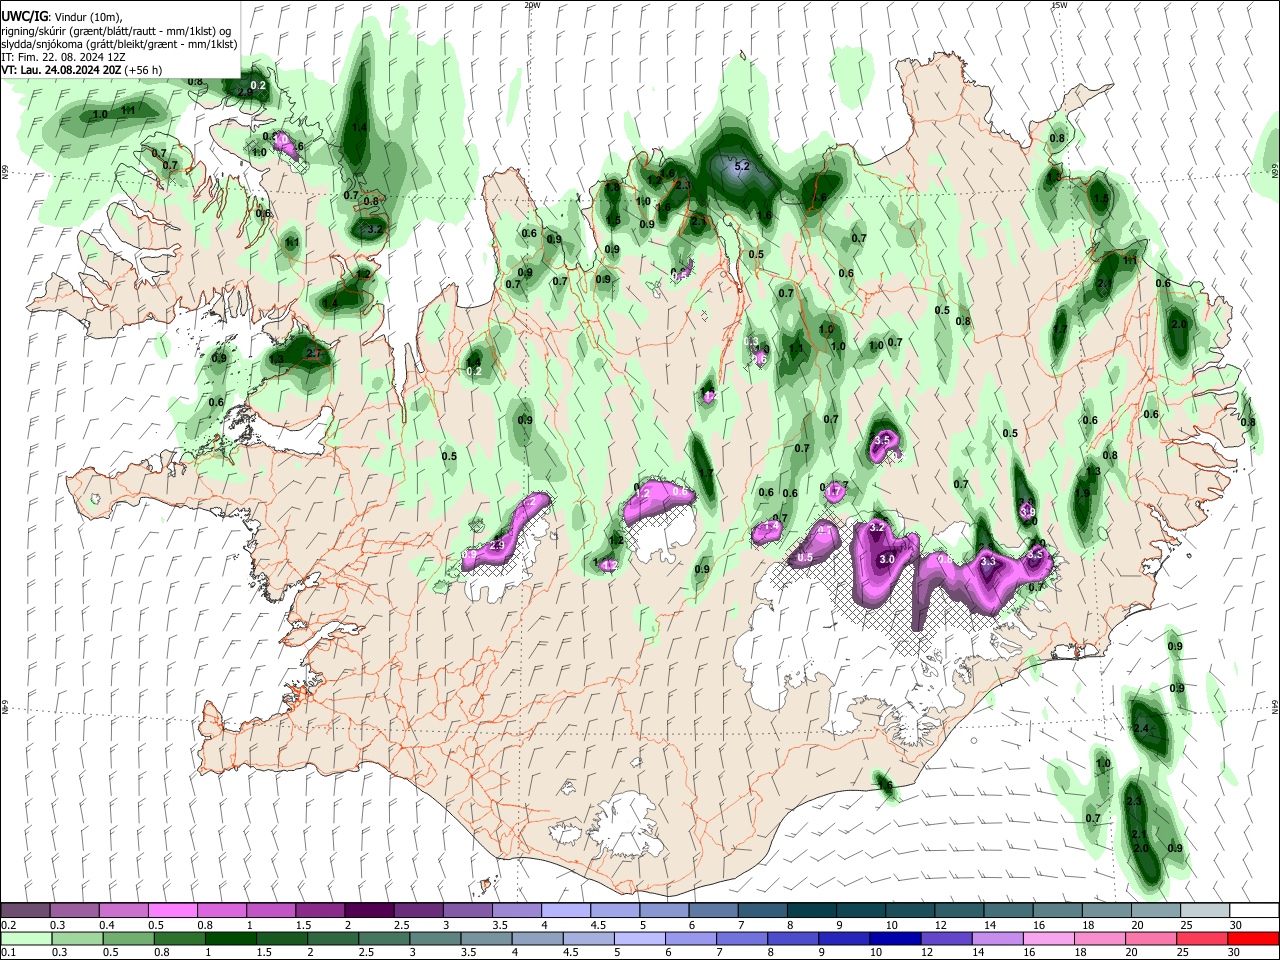The height and width of the screenshot is (960, 1280).
Task: Click the 3.3 snowfall value on the glacier
Action: pos(989,562)
